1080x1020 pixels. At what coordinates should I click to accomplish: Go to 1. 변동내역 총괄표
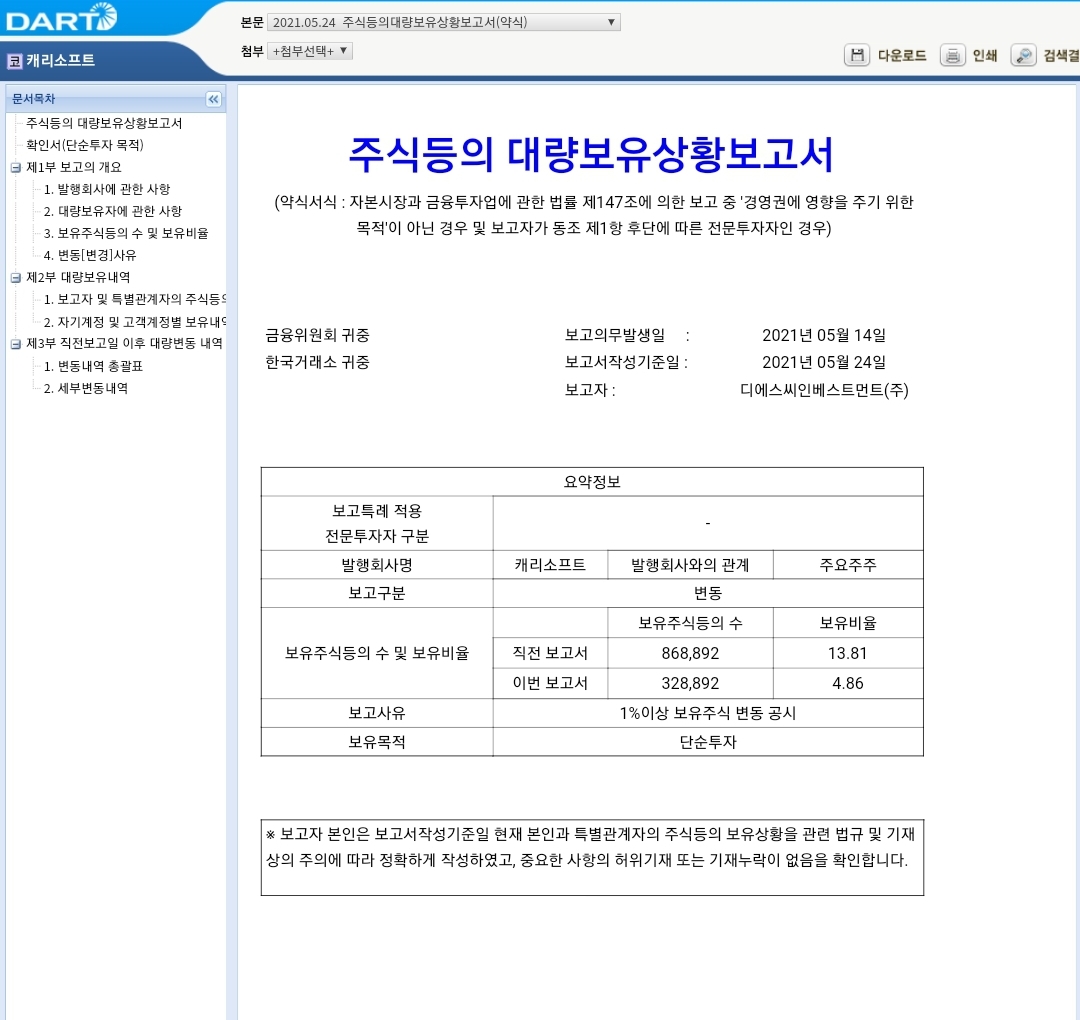[93, 366]
